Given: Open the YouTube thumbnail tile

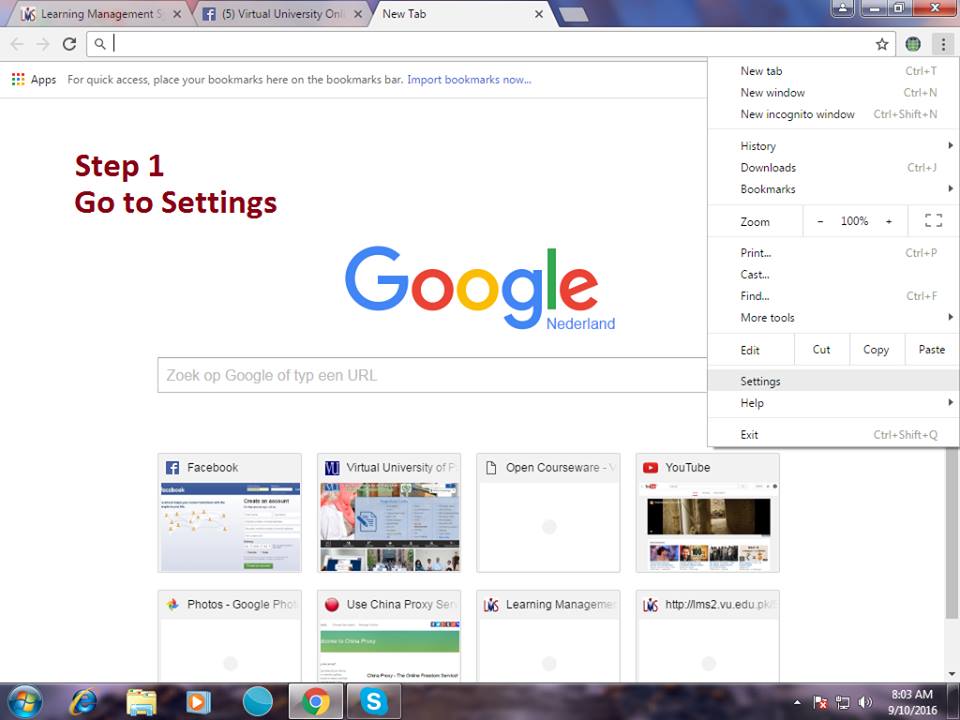Looking at the screenshot, I should (708, 513).
